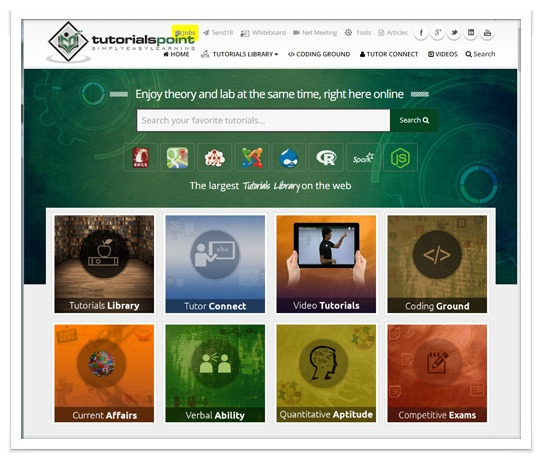Image resolution: width=542 pixels, height=459 pixels.
Task: Click the green Search button
Action: (414, 120)
